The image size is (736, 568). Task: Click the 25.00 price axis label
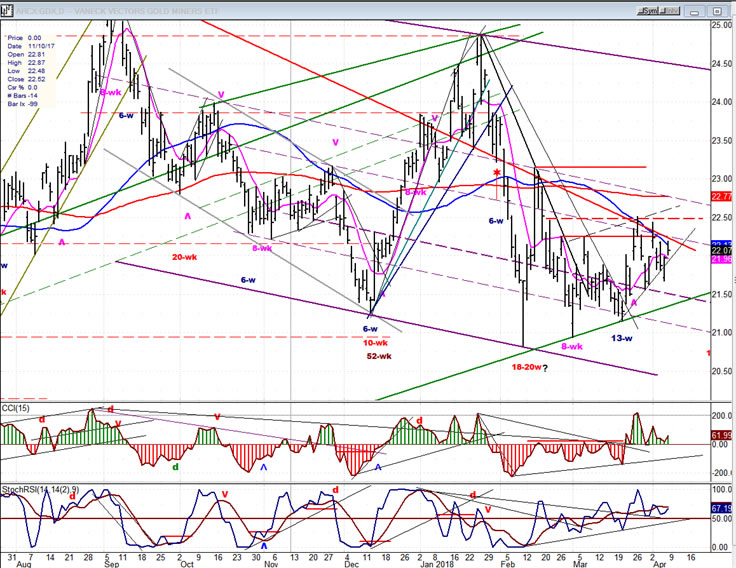pyautogui.click(x=721, y=25)
